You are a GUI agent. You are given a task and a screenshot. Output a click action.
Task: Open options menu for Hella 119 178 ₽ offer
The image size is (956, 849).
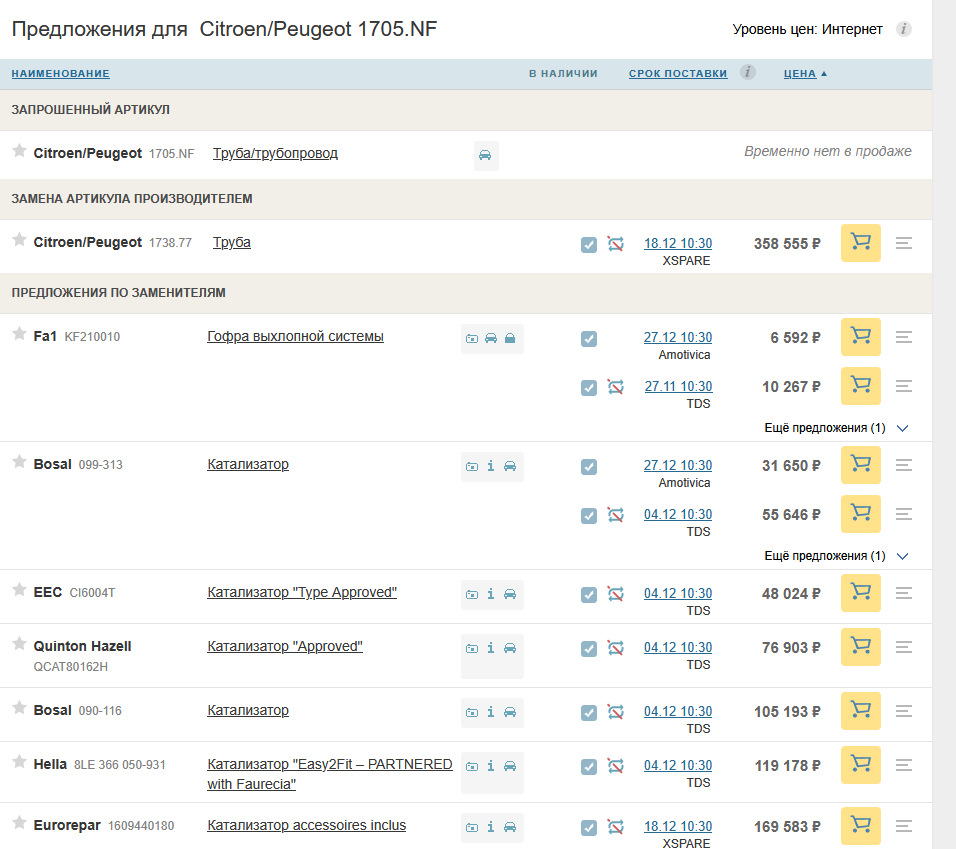904,765
